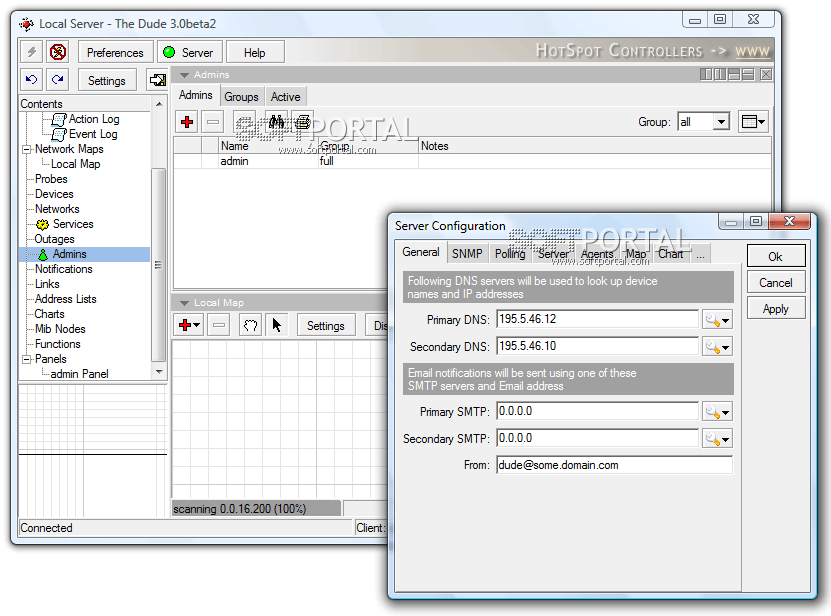
Task: Collapse the Panels tree node
Action: tap(26, 359)
